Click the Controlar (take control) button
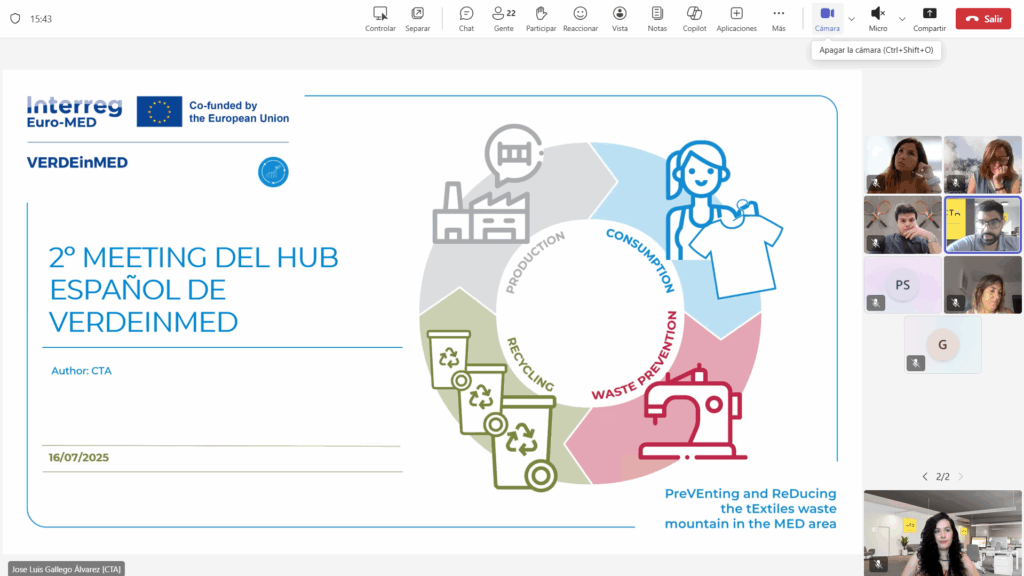The height and width of the screenshot is (576, 1024). click(x=380, y=19)
